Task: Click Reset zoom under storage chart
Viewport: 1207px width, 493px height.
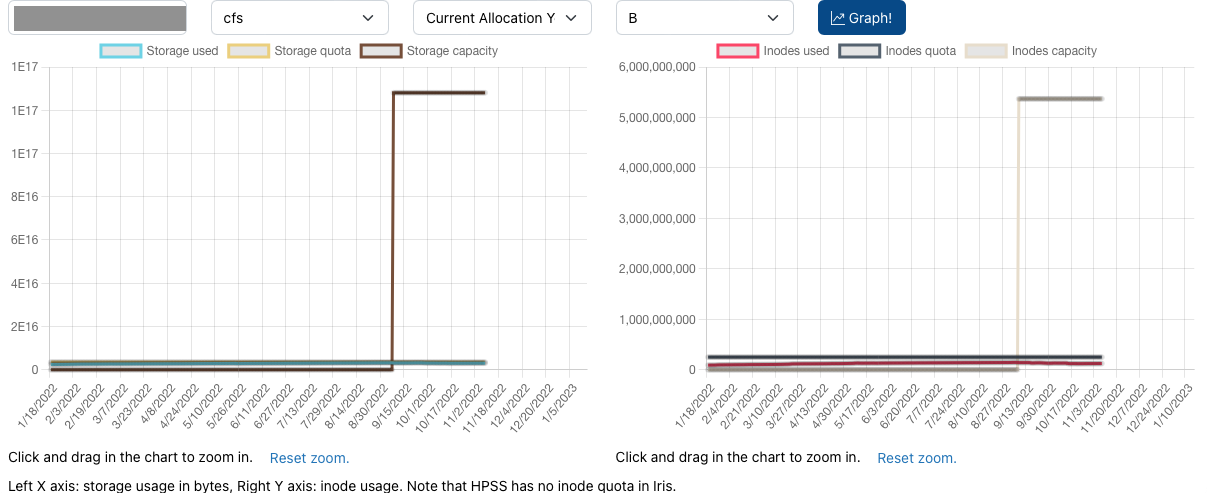Action: click(309, 458)
